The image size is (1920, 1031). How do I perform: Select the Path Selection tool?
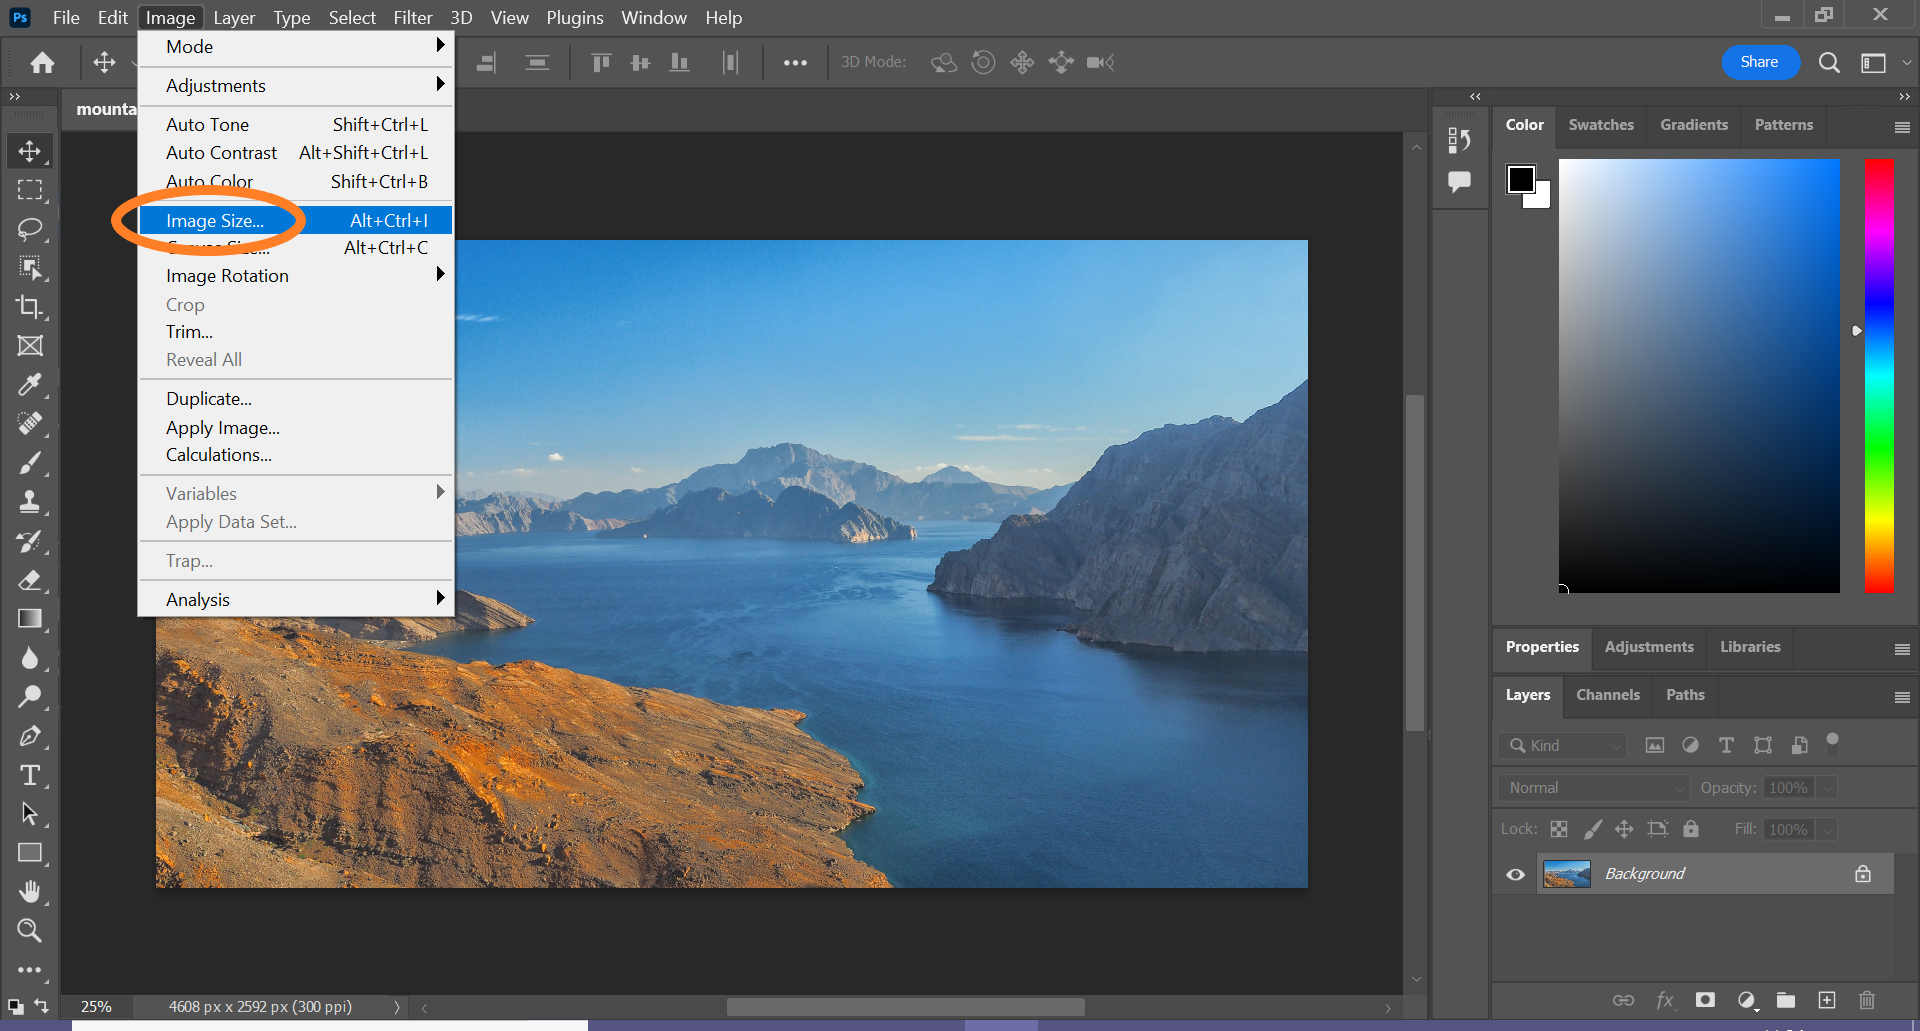(x=30, y=814)
